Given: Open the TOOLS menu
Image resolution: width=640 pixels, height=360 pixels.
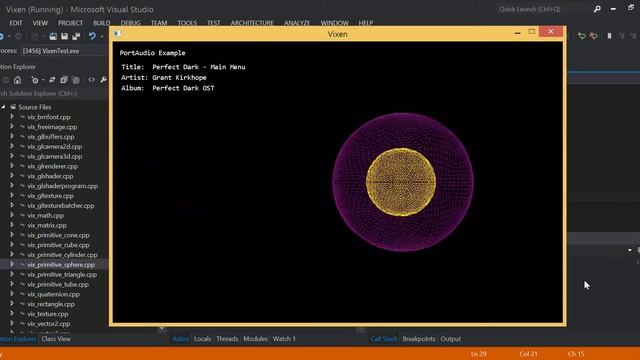Looking at the screenshot, I should click(187, 23).
